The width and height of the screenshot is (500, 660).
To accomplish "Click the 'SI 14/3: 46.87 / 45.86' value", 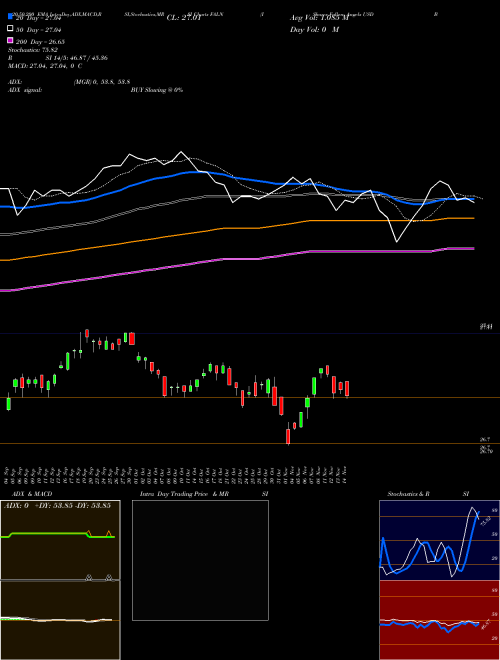I will tap(77, 58).
